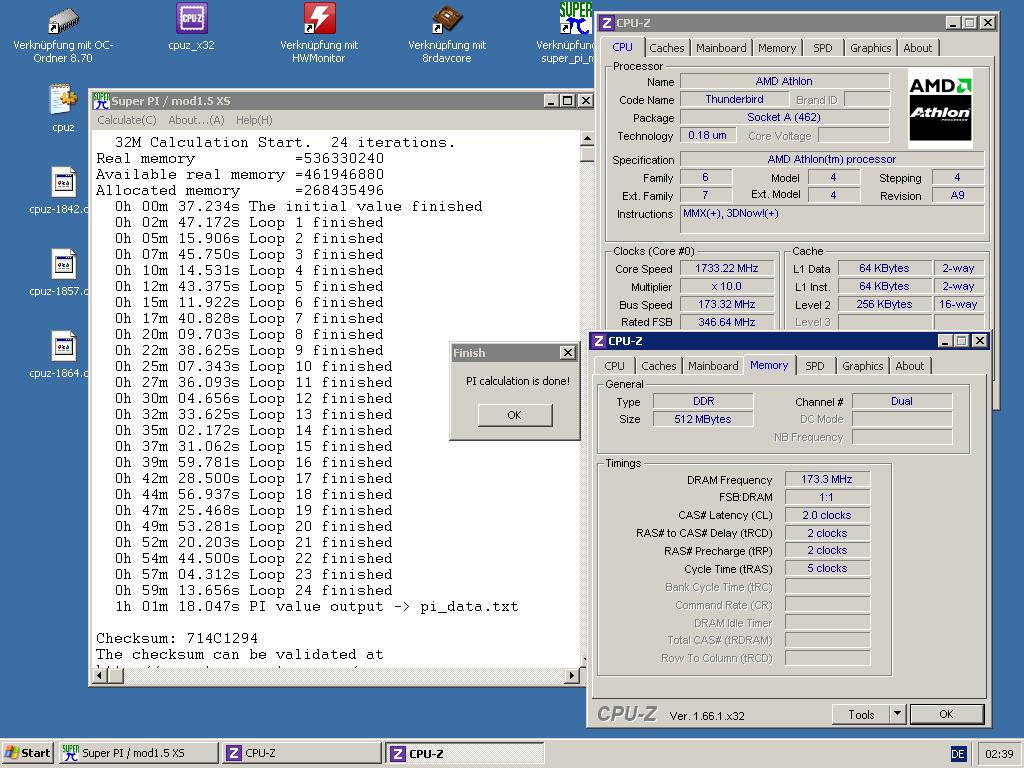The height and width of the screenshot is (768, 1024).
Task: Confirm the PI calculation is done dialog with OK
Action: tap(515, 415)
